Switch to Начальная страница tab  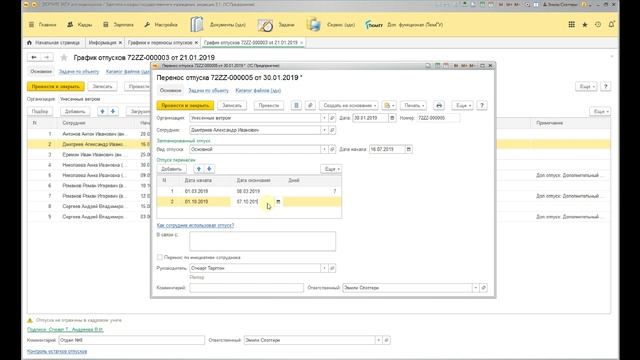[53, 42]
